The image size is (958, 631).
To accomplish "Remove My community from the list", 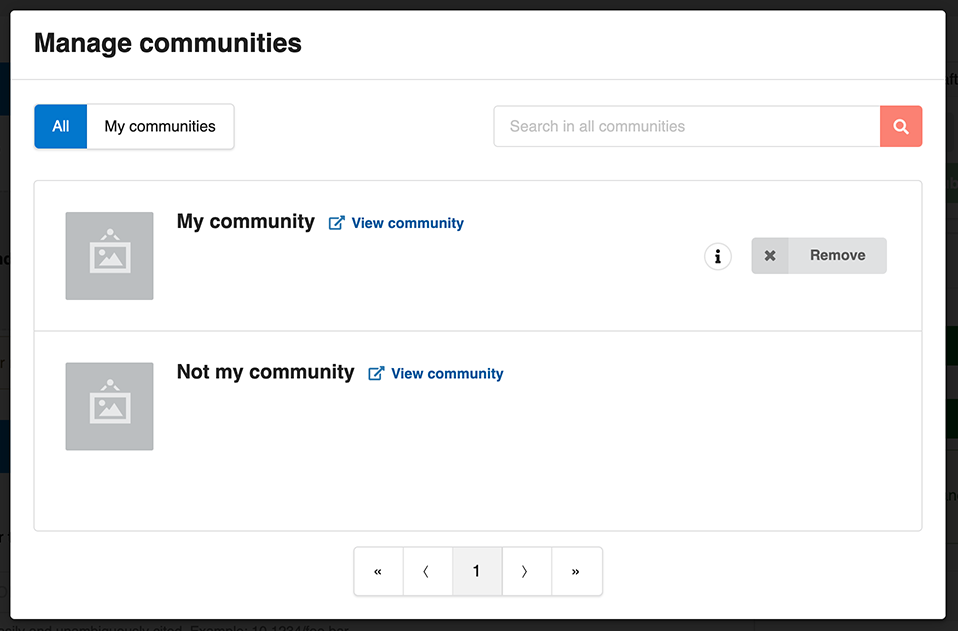I will coord(837,255).
